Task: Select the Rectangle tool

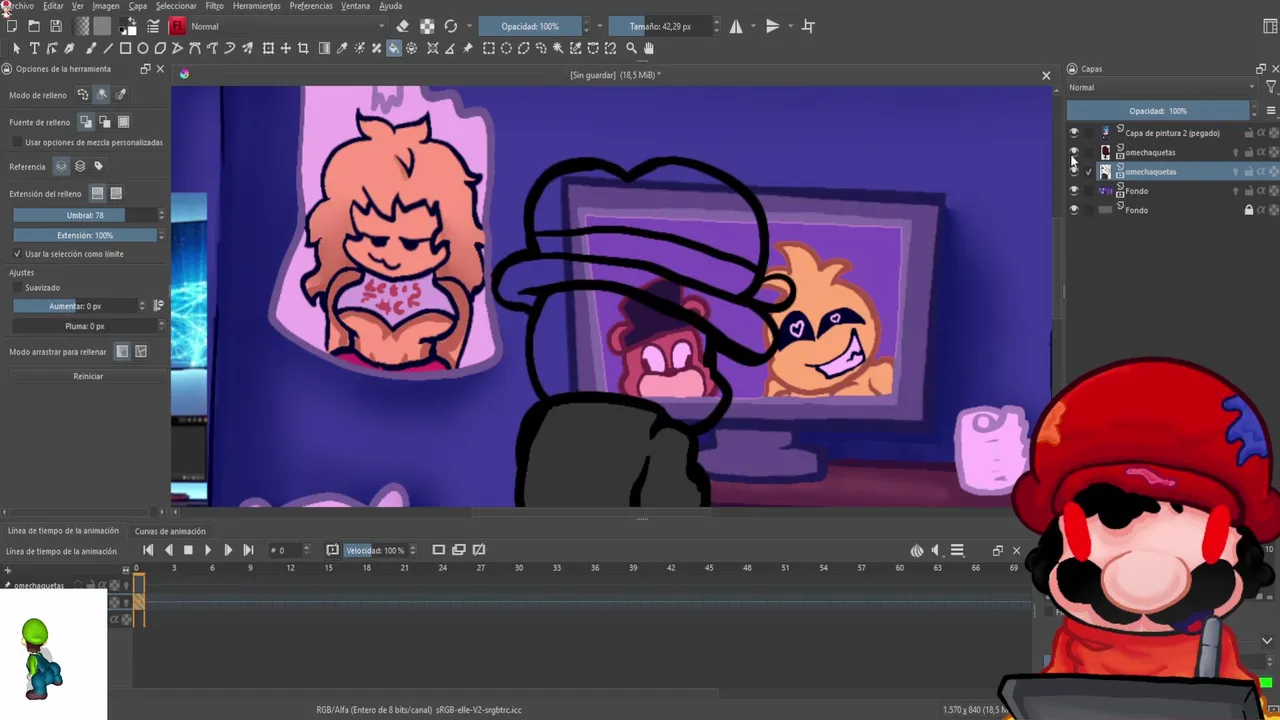Action: point(125,48)
